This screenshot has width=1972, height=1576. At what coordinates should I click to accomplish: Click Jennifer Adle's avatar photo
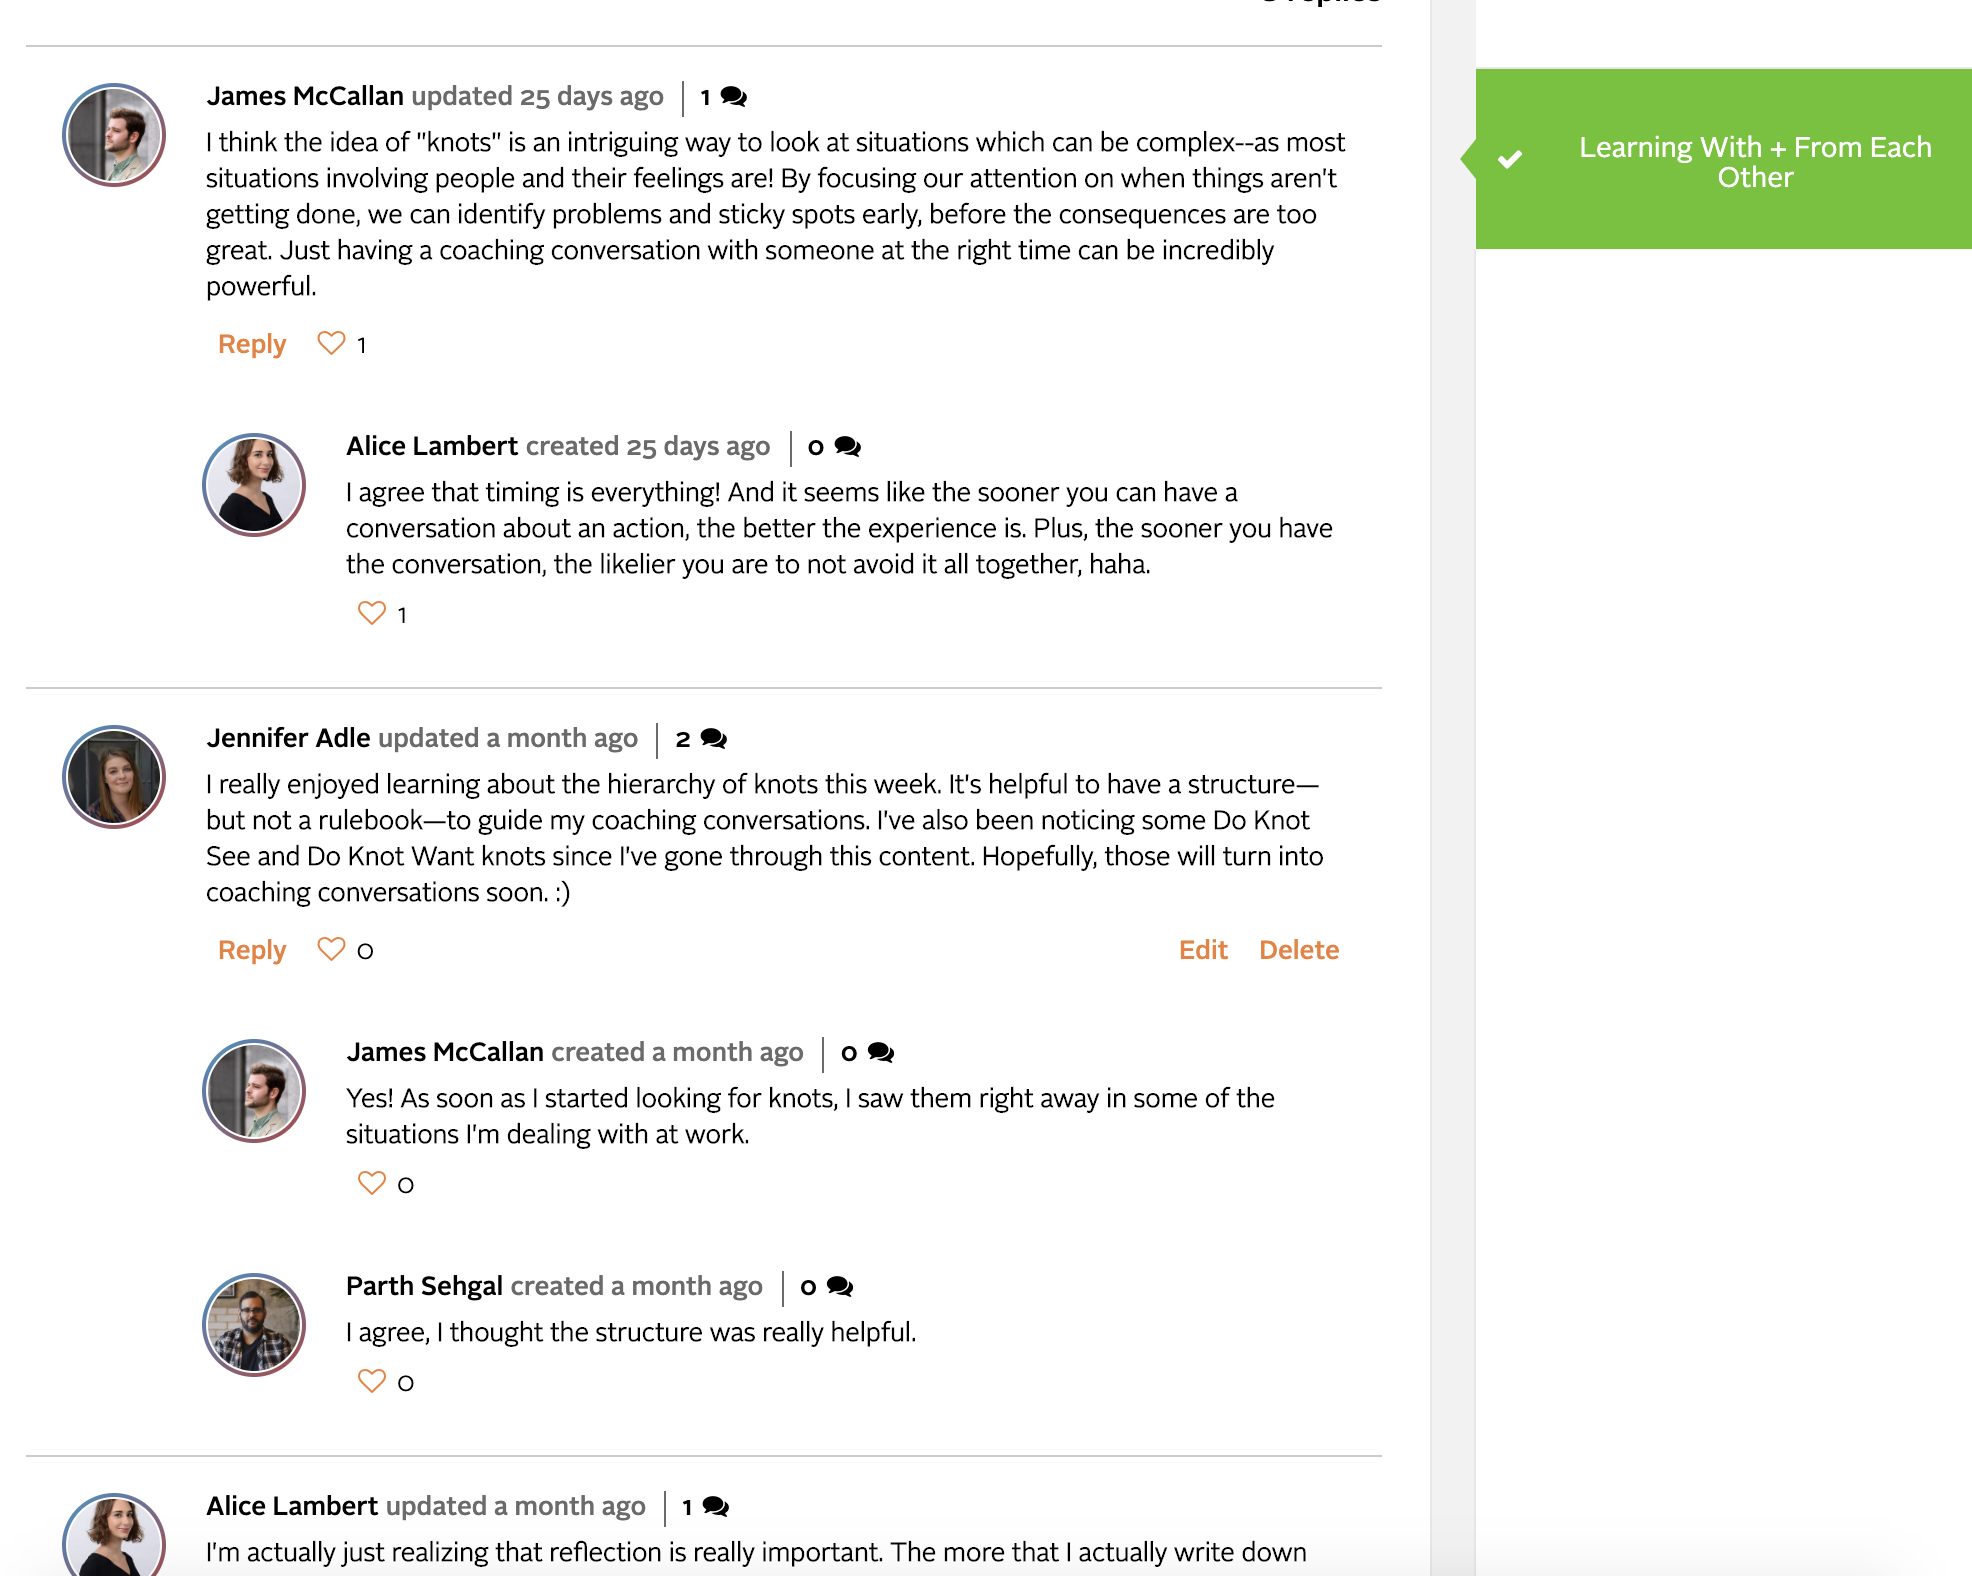114,777
